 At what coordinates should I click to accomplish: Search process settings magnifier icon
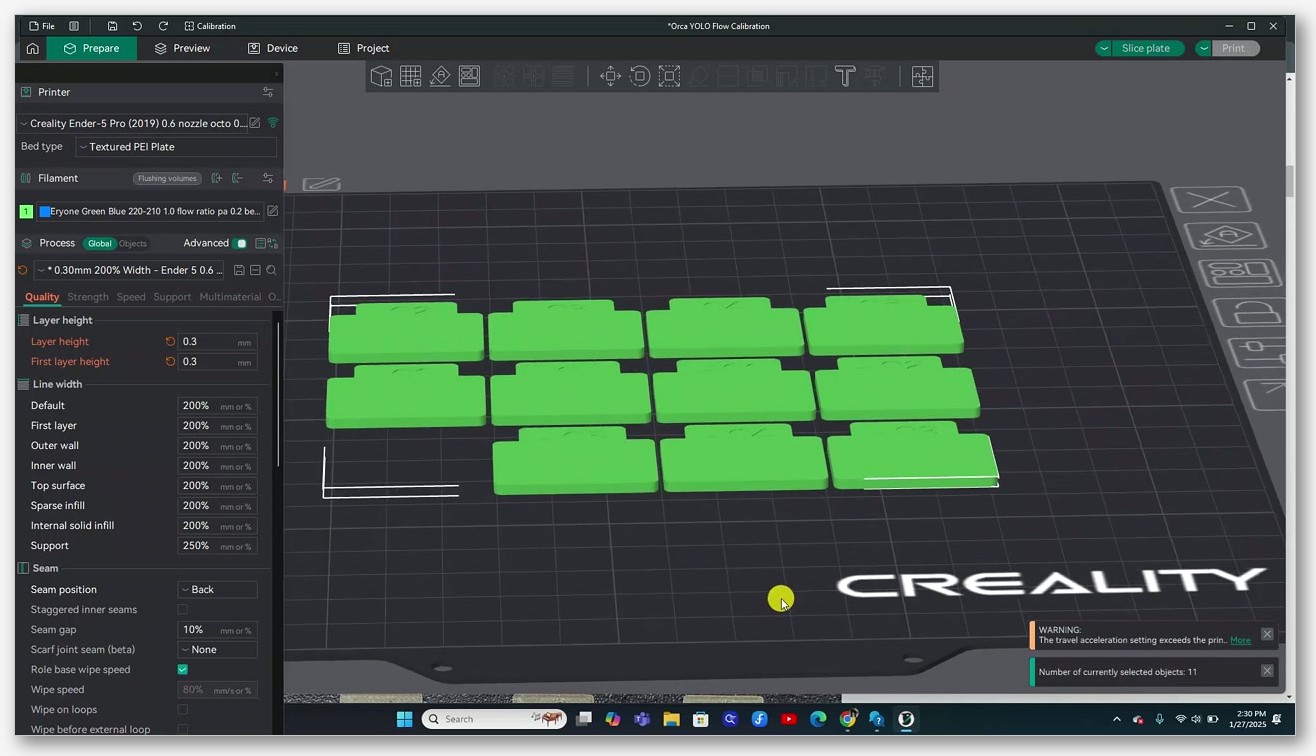tap(271, 270)
